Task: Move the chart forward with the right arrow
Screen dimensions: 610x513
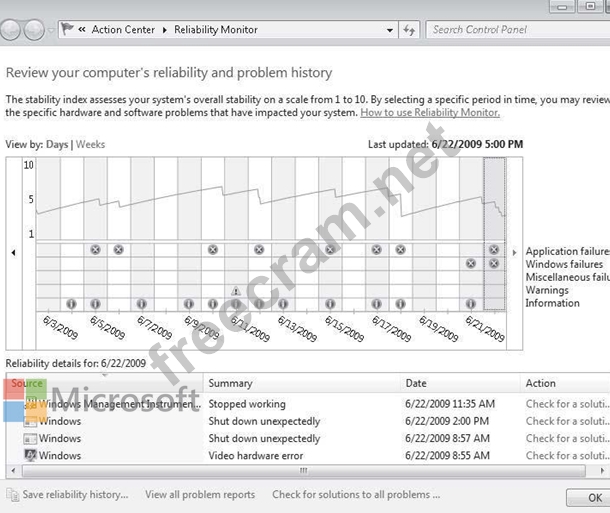Action: [514, 253]
